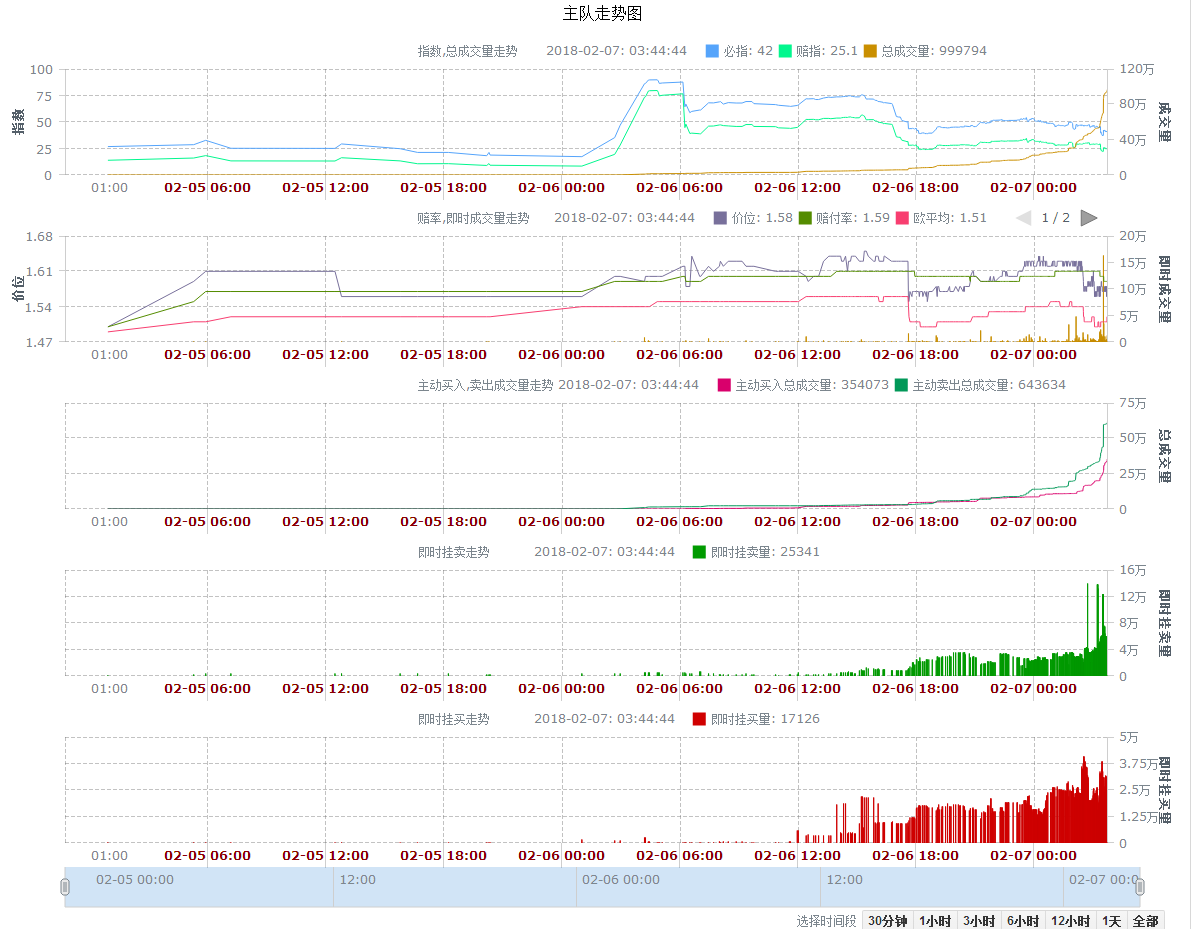1194x929 pixels.
Task: Click the 选择时间段 label
Action: (826, 921)
